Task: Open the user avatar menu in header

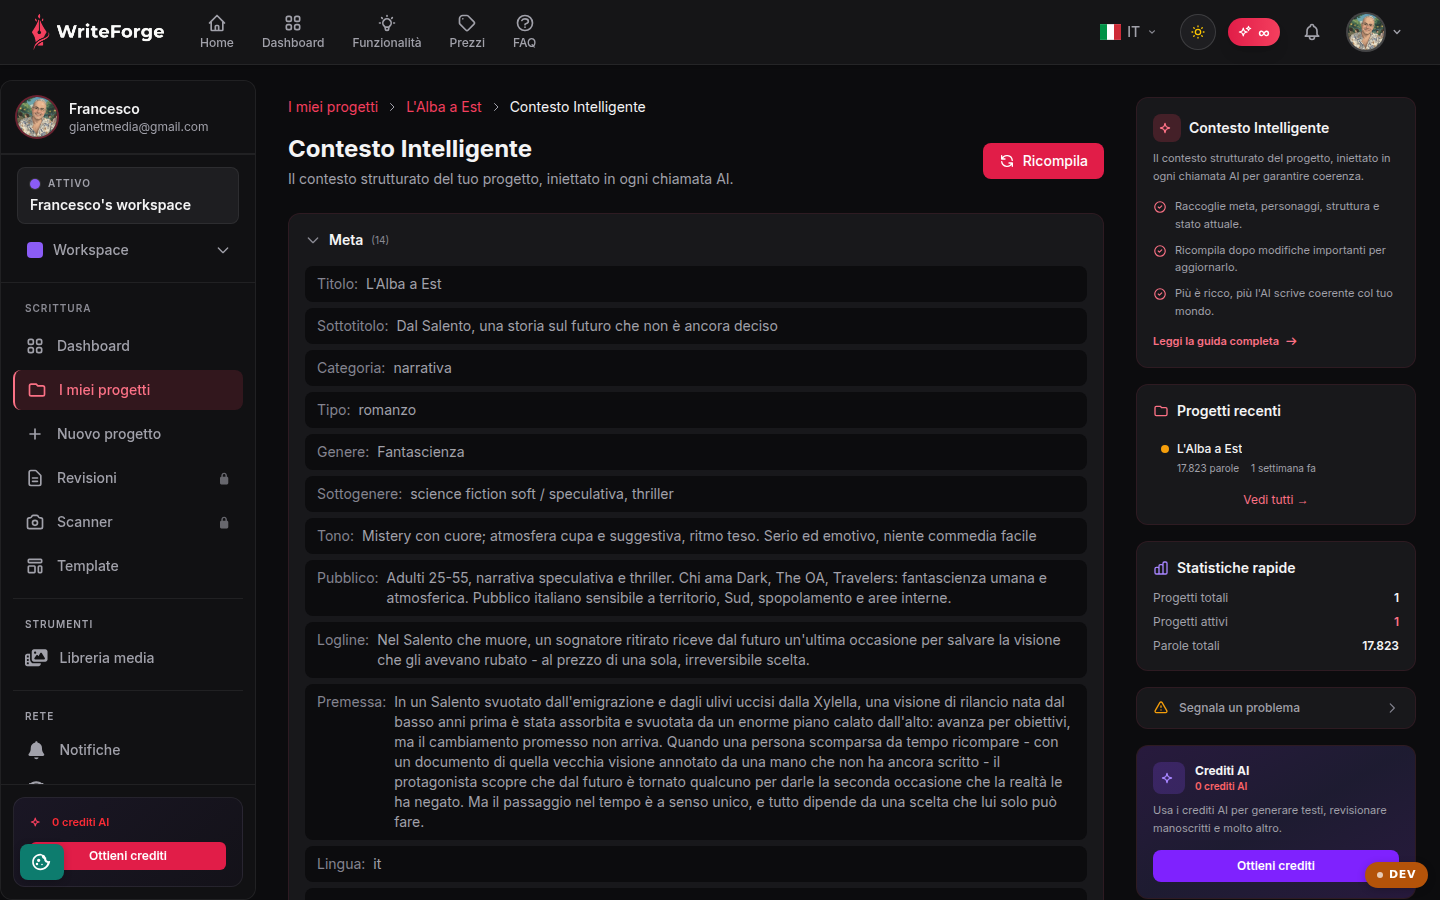Action: tap(1374, 32)
